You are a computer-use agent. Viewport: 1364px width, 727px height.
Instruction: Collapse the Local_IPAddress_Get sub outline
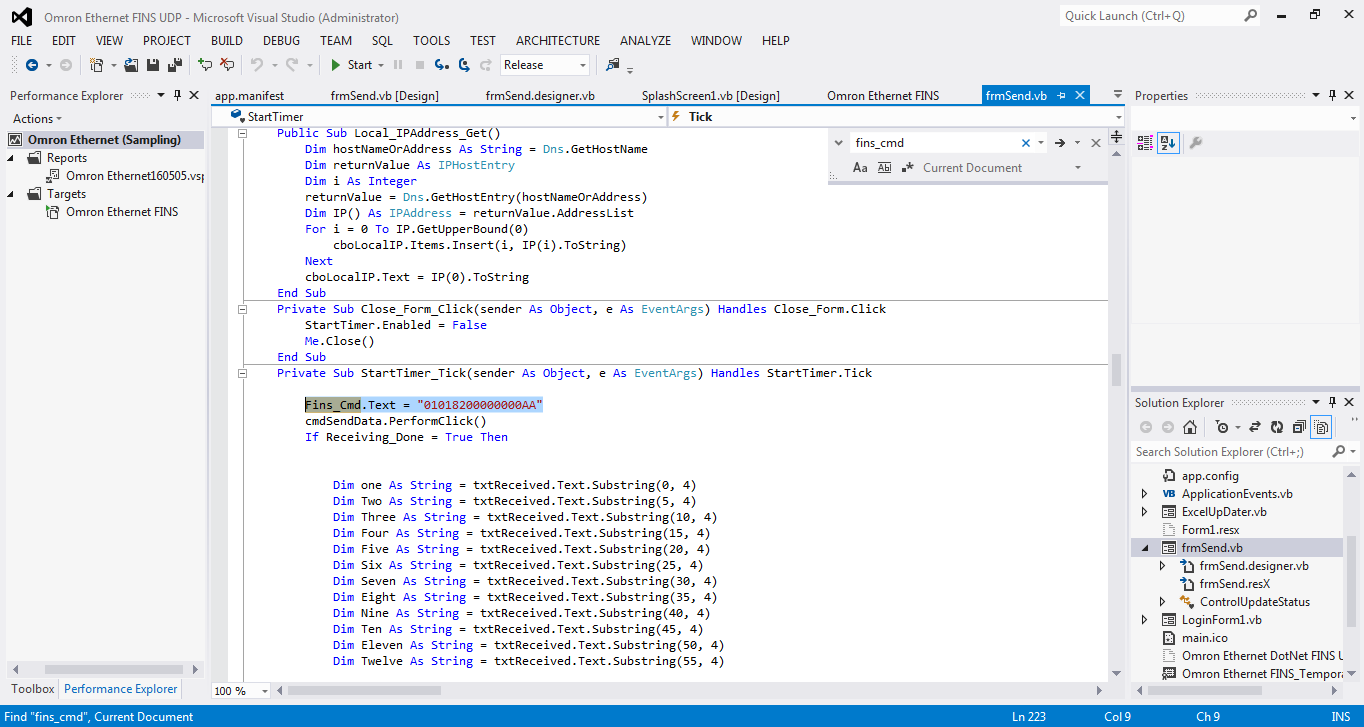click(x=242, y=134)
